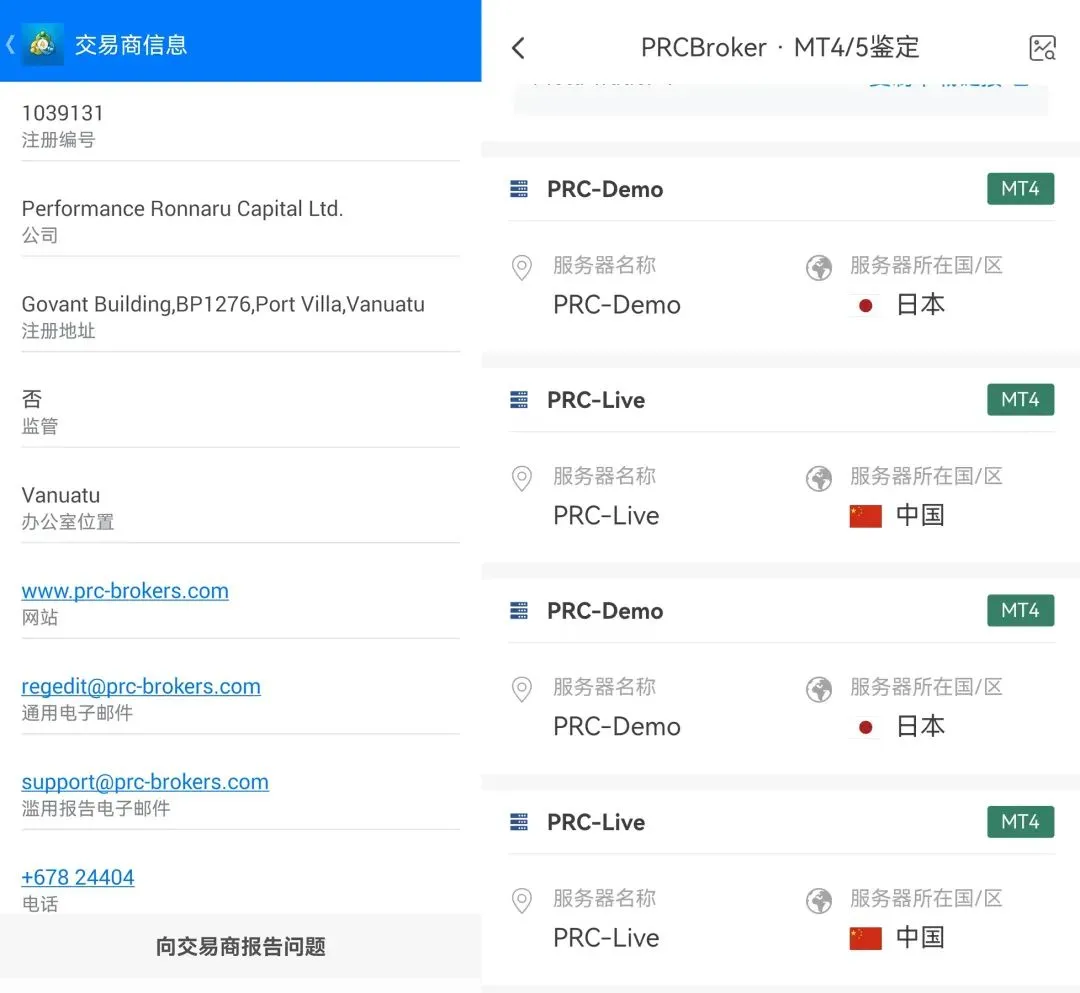Click location pin icon in first PRC-Live card
1080x993 pixels.
click(x=521, y=478)
